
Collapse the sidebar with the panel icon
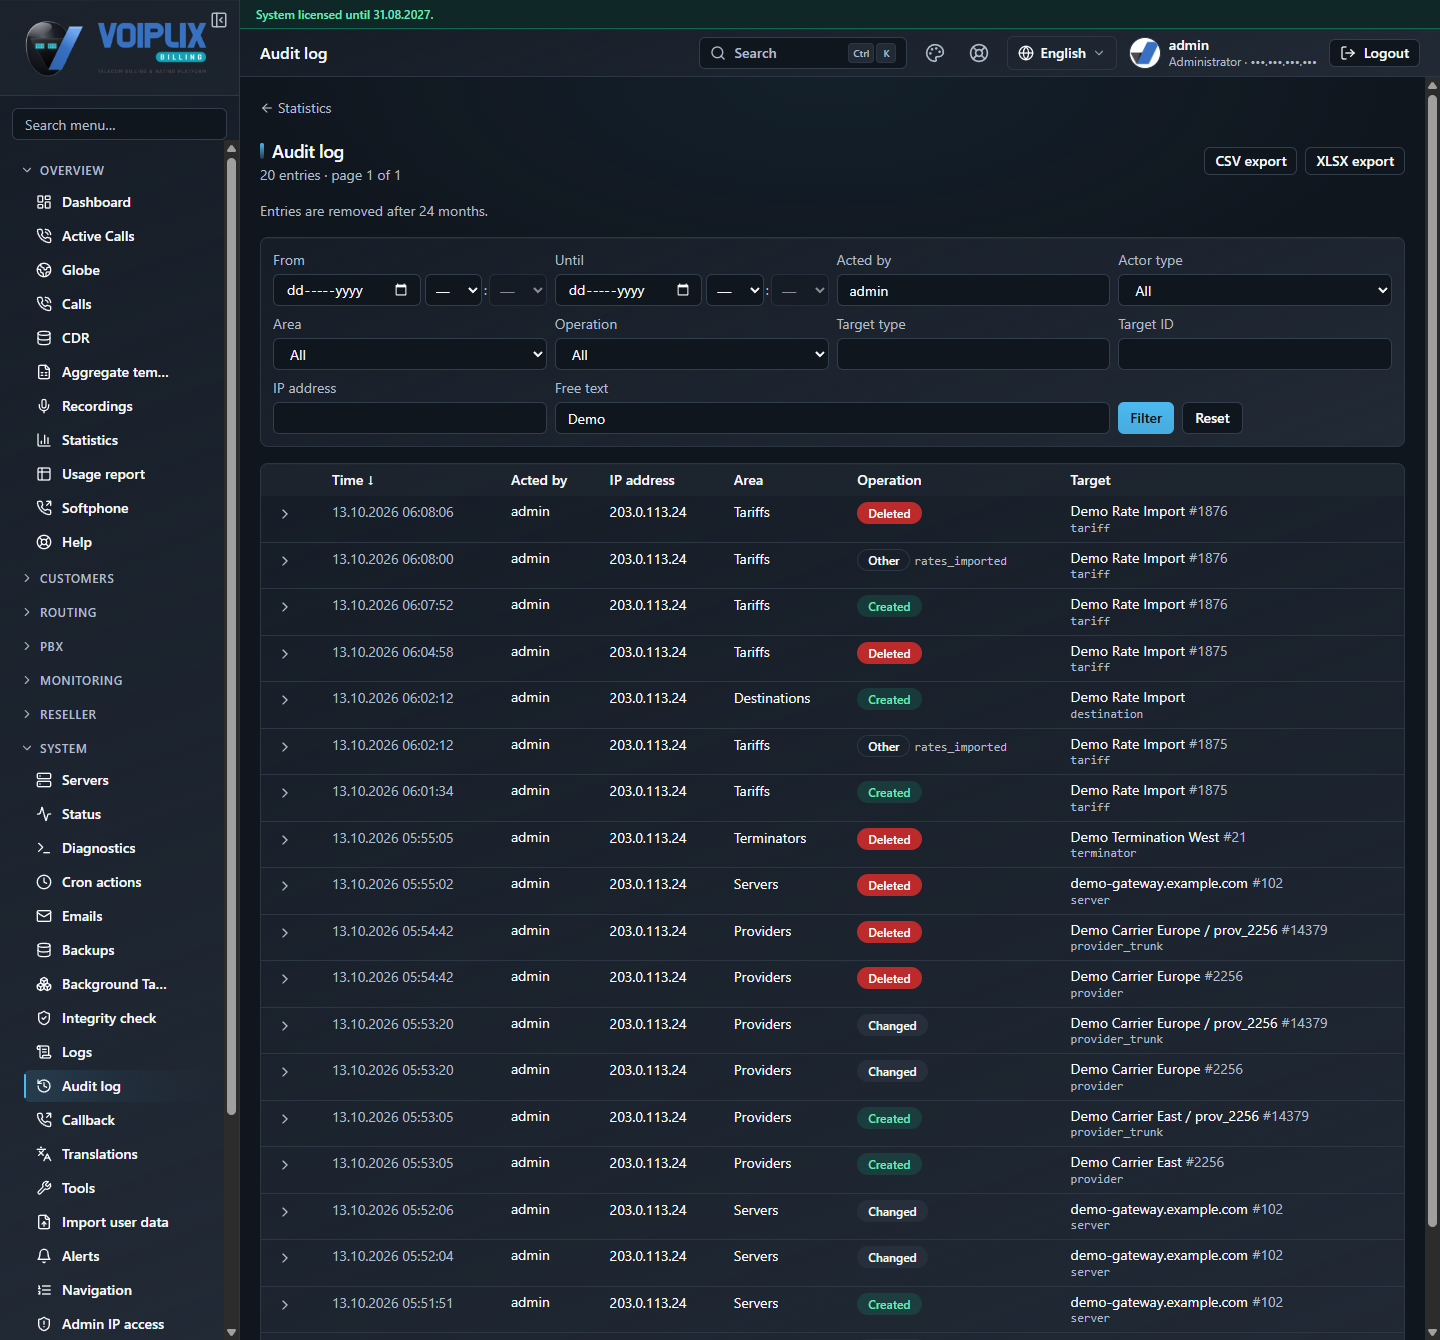point(219,20)
